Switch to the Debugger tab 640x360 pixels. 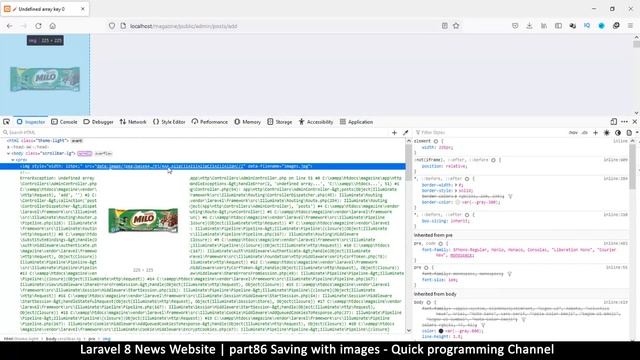(98, 122)
